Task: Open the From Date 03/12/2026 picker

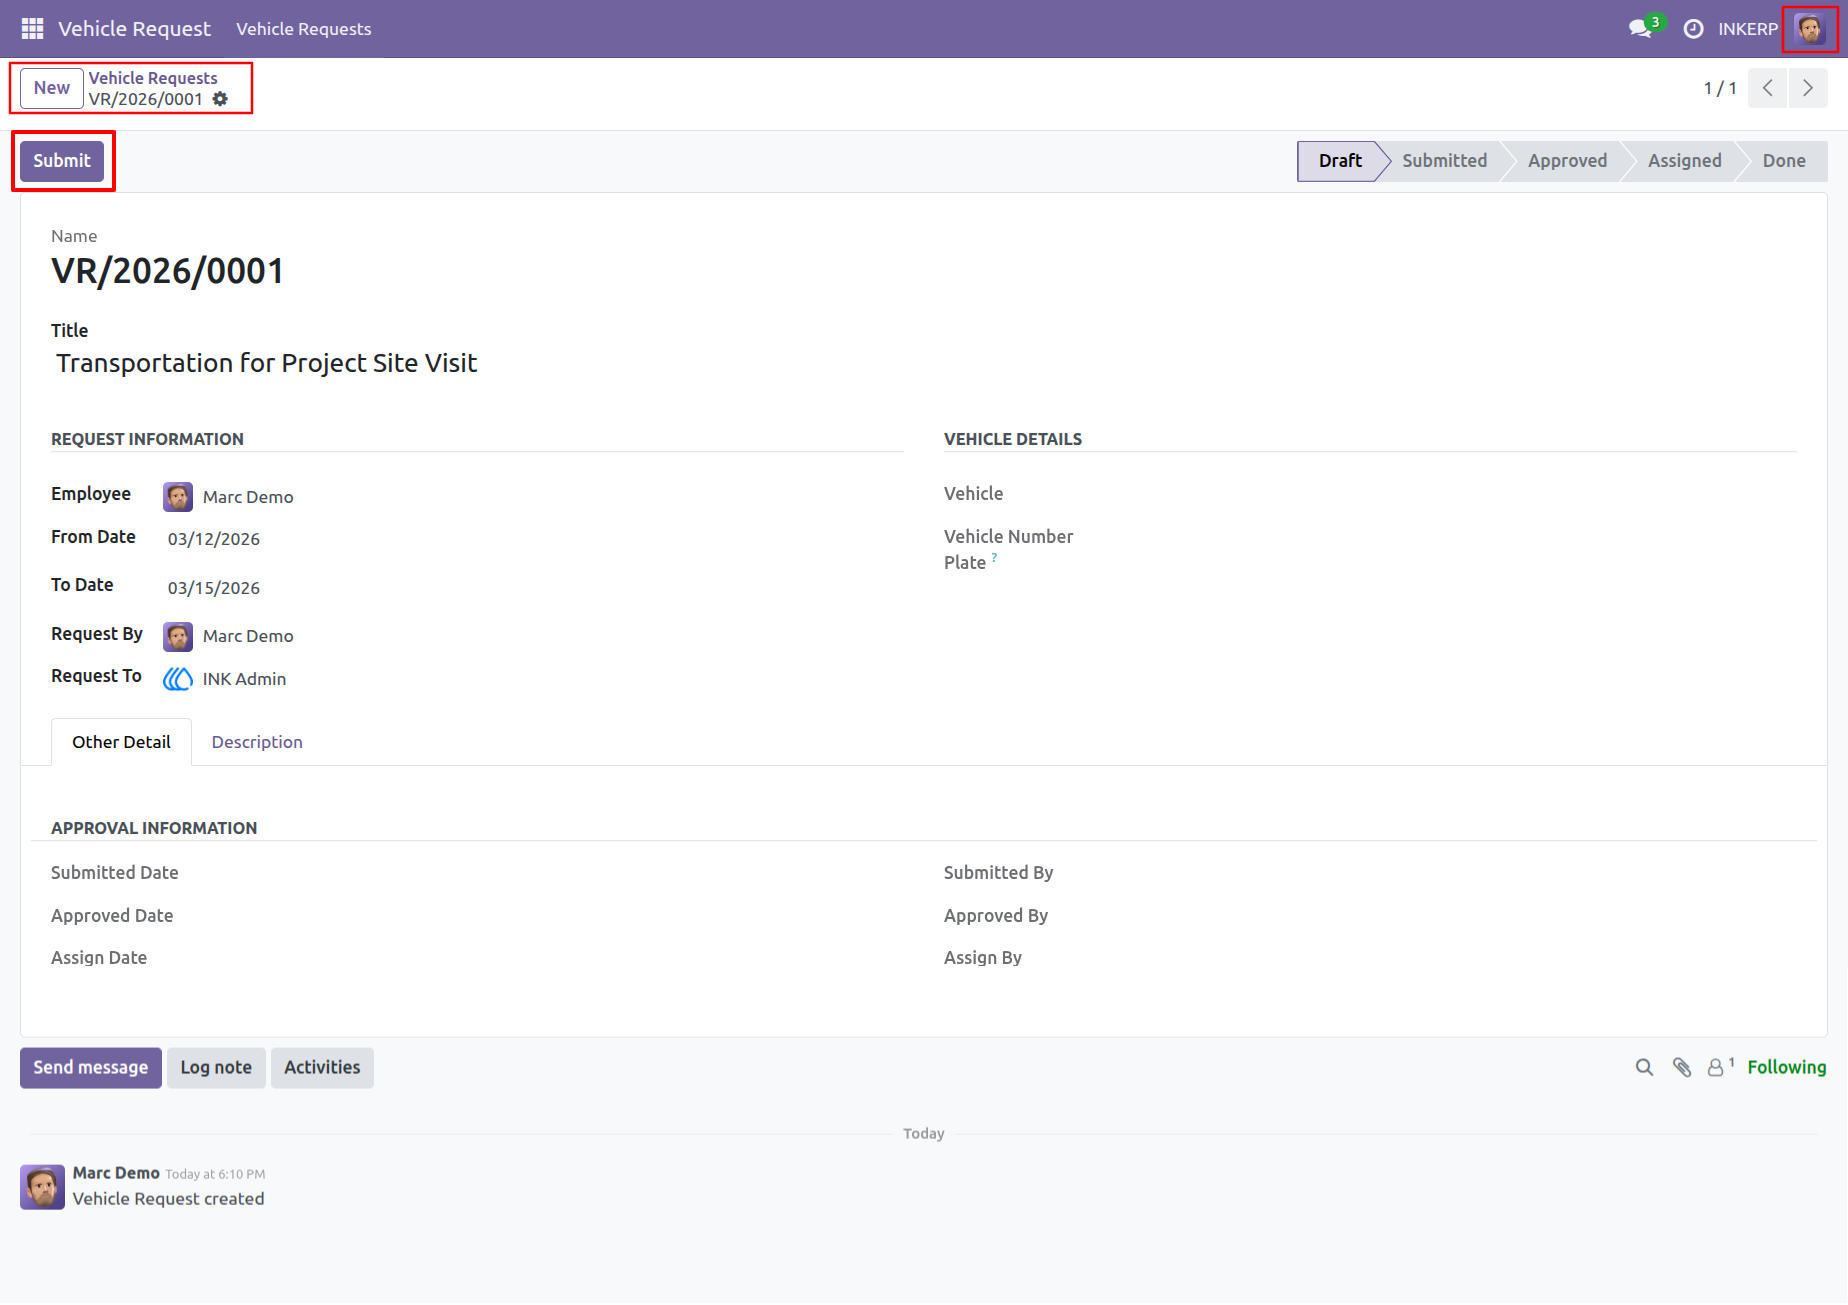Action: pyautogui.click(x=214, y=539)
